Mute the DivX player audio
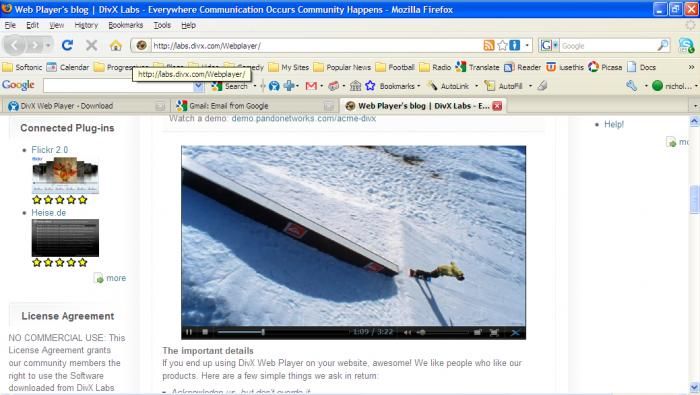 click(407, 332)
